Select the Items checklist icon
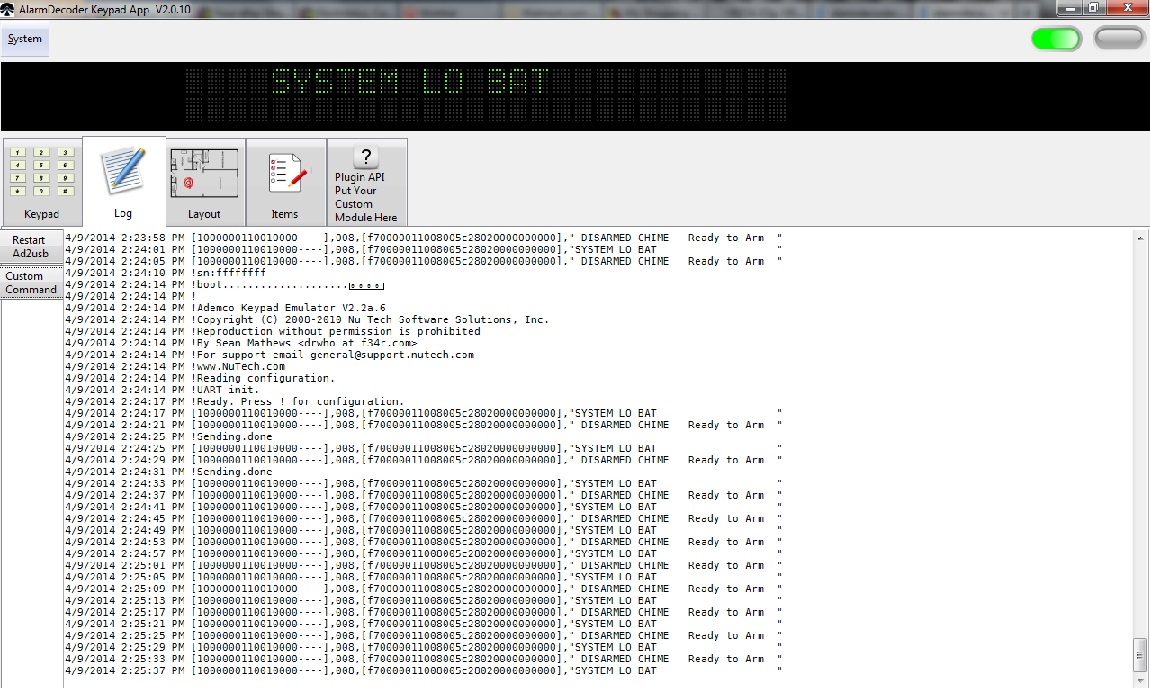Screen dimensions: 1150x688 coord(286,172)
